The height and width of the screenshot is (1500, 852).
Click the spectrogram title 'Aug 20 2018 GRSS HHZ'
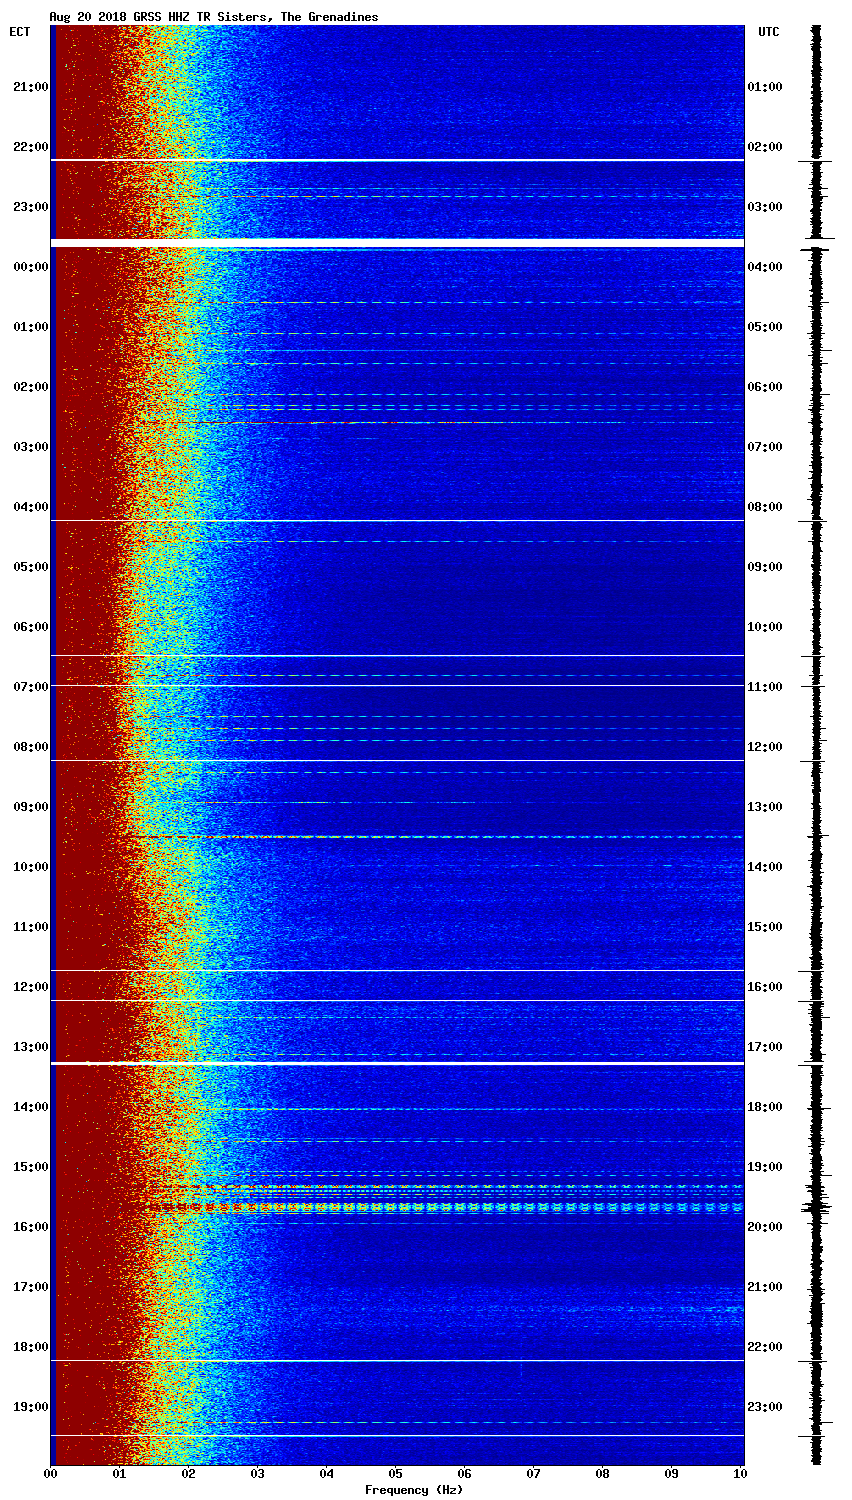119,17
